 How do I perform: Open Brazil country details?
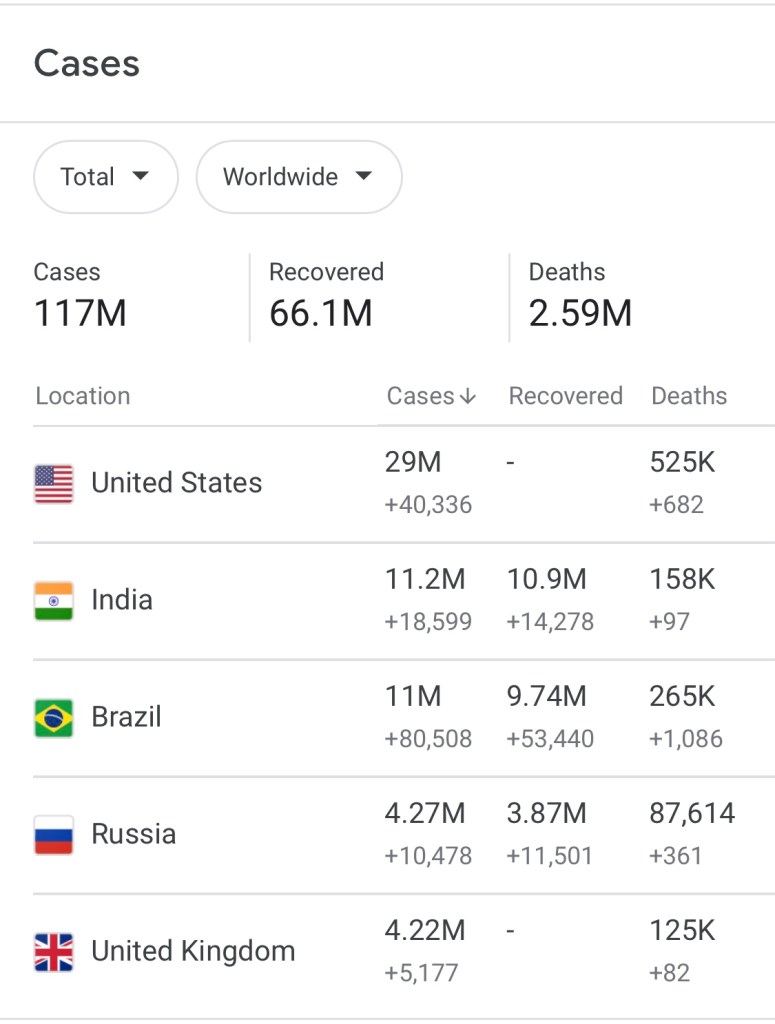pyautogui.click(x=126, y=717)
